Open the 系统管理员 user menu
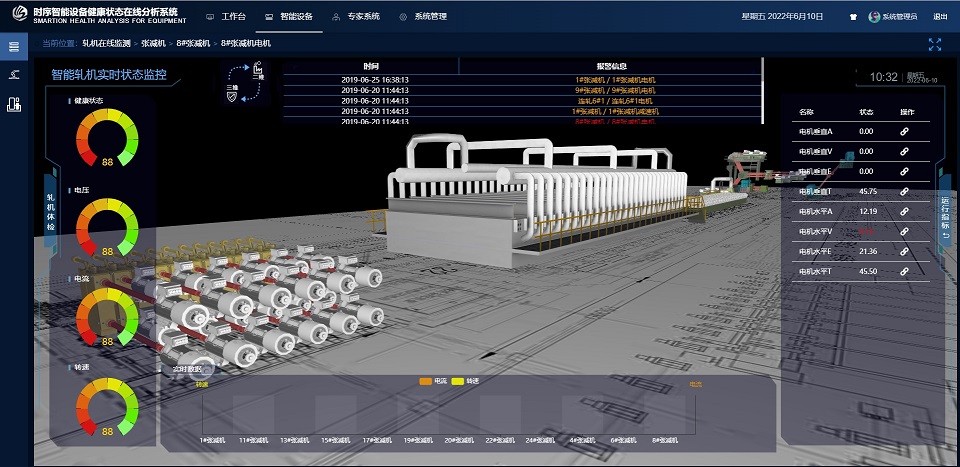 pos(893,17)
